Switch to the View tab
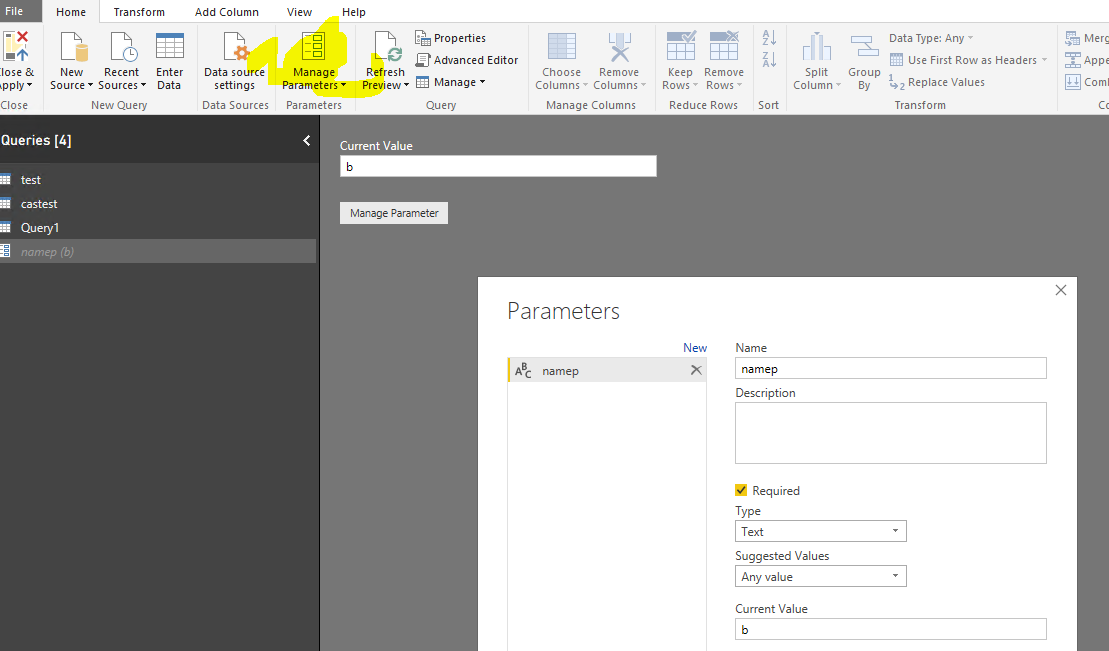1109x651 pixels. [x=299, y=12]
